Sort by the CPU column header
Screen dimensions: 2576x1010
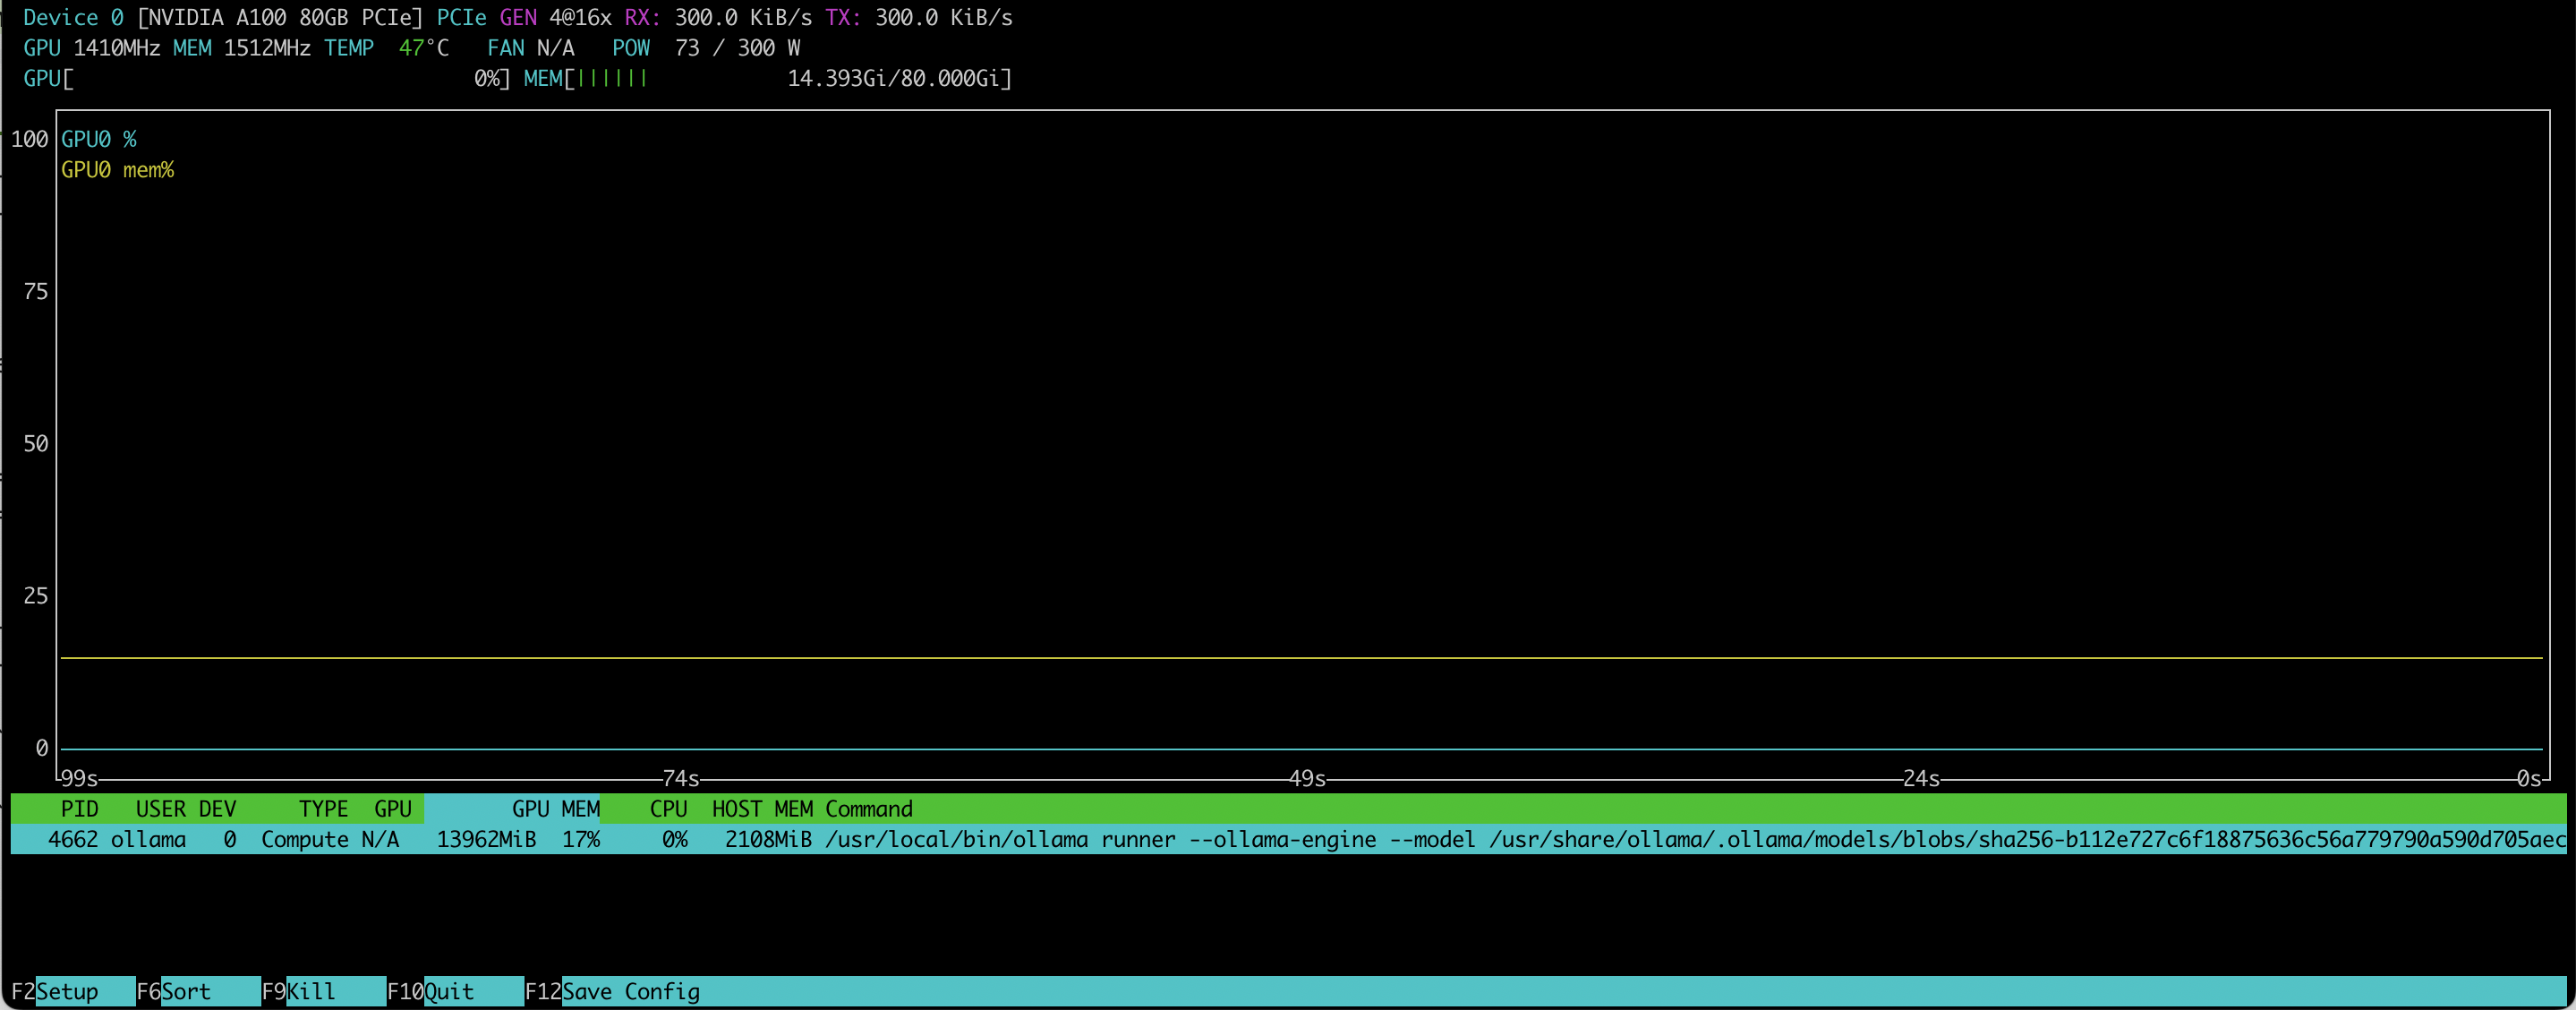pos(666,809)
